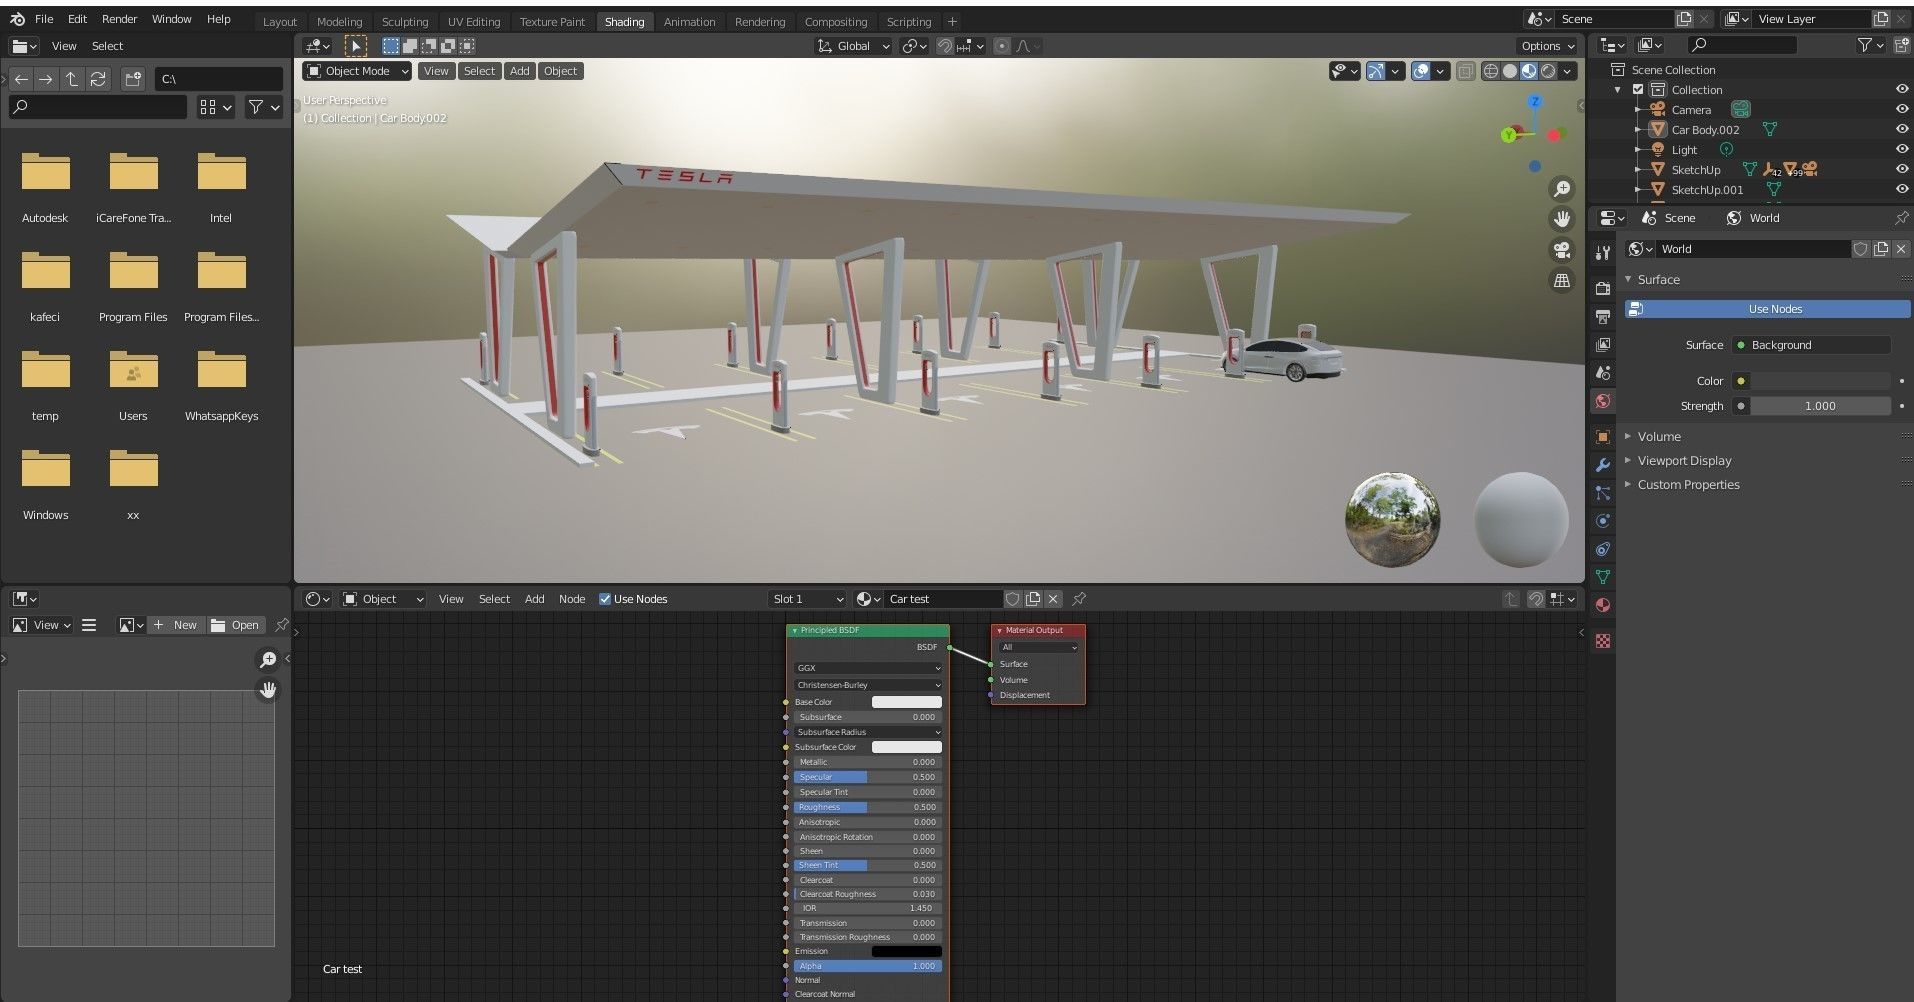
Task: Switch to the Modeling workspace tab
Action: click(339, 22)
